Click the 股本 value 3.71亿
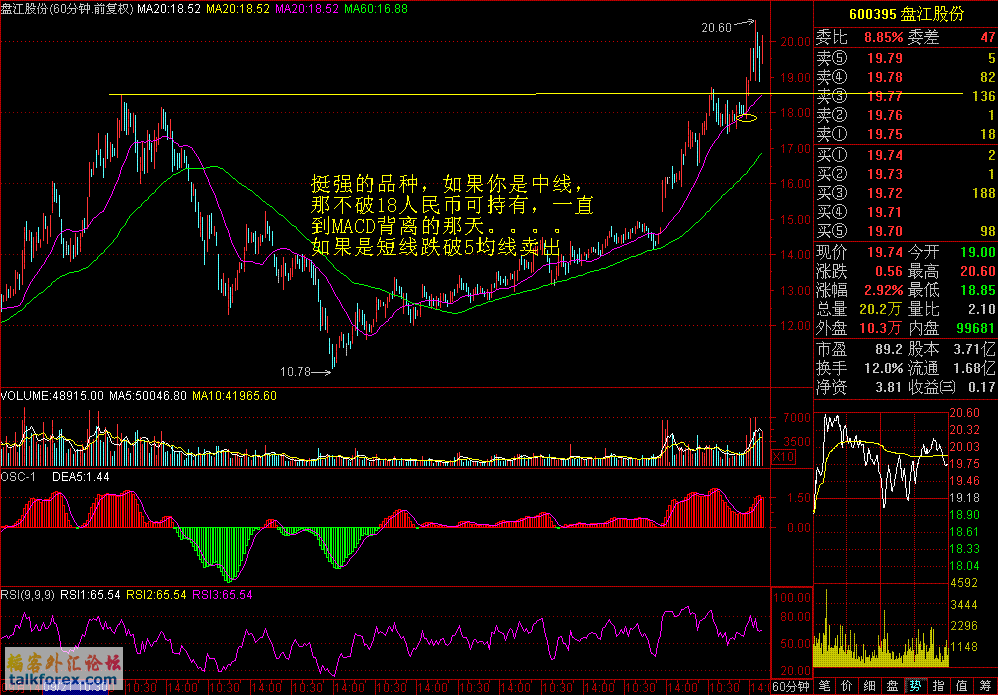 pyautogui.click(x=974, y=350)
